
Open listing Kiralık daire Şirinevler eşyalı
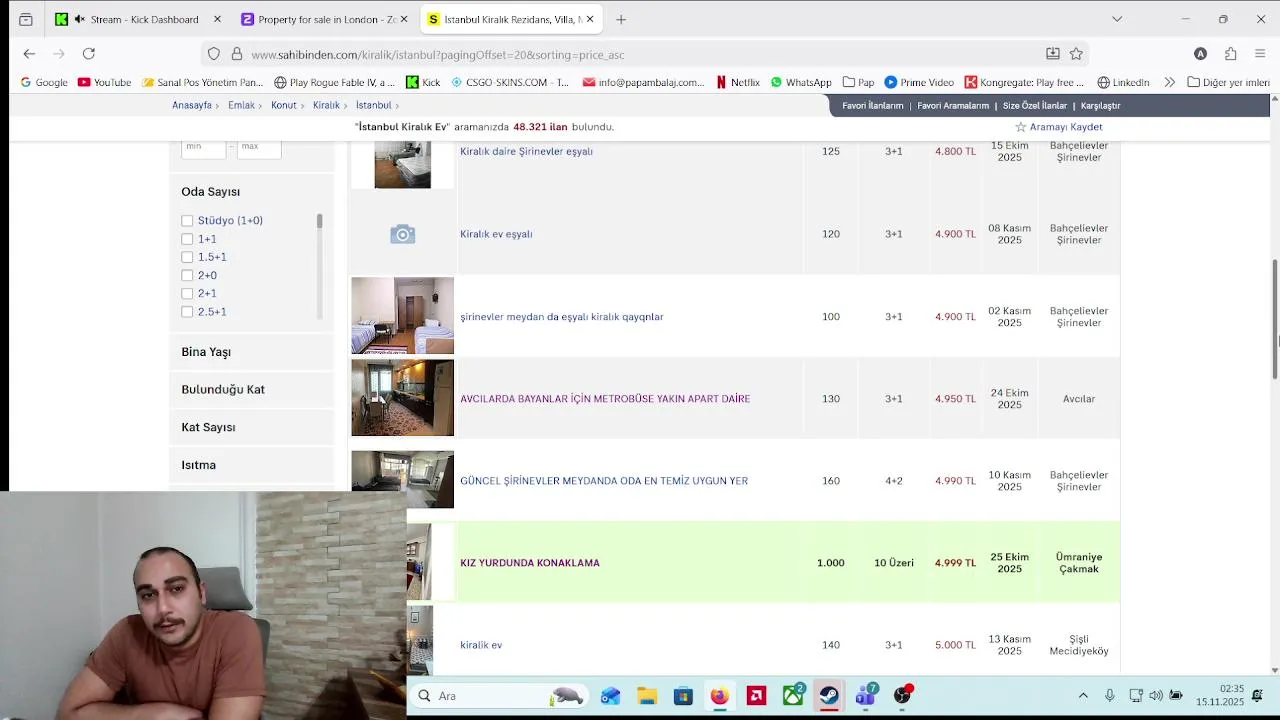click(x=526, y=151)
